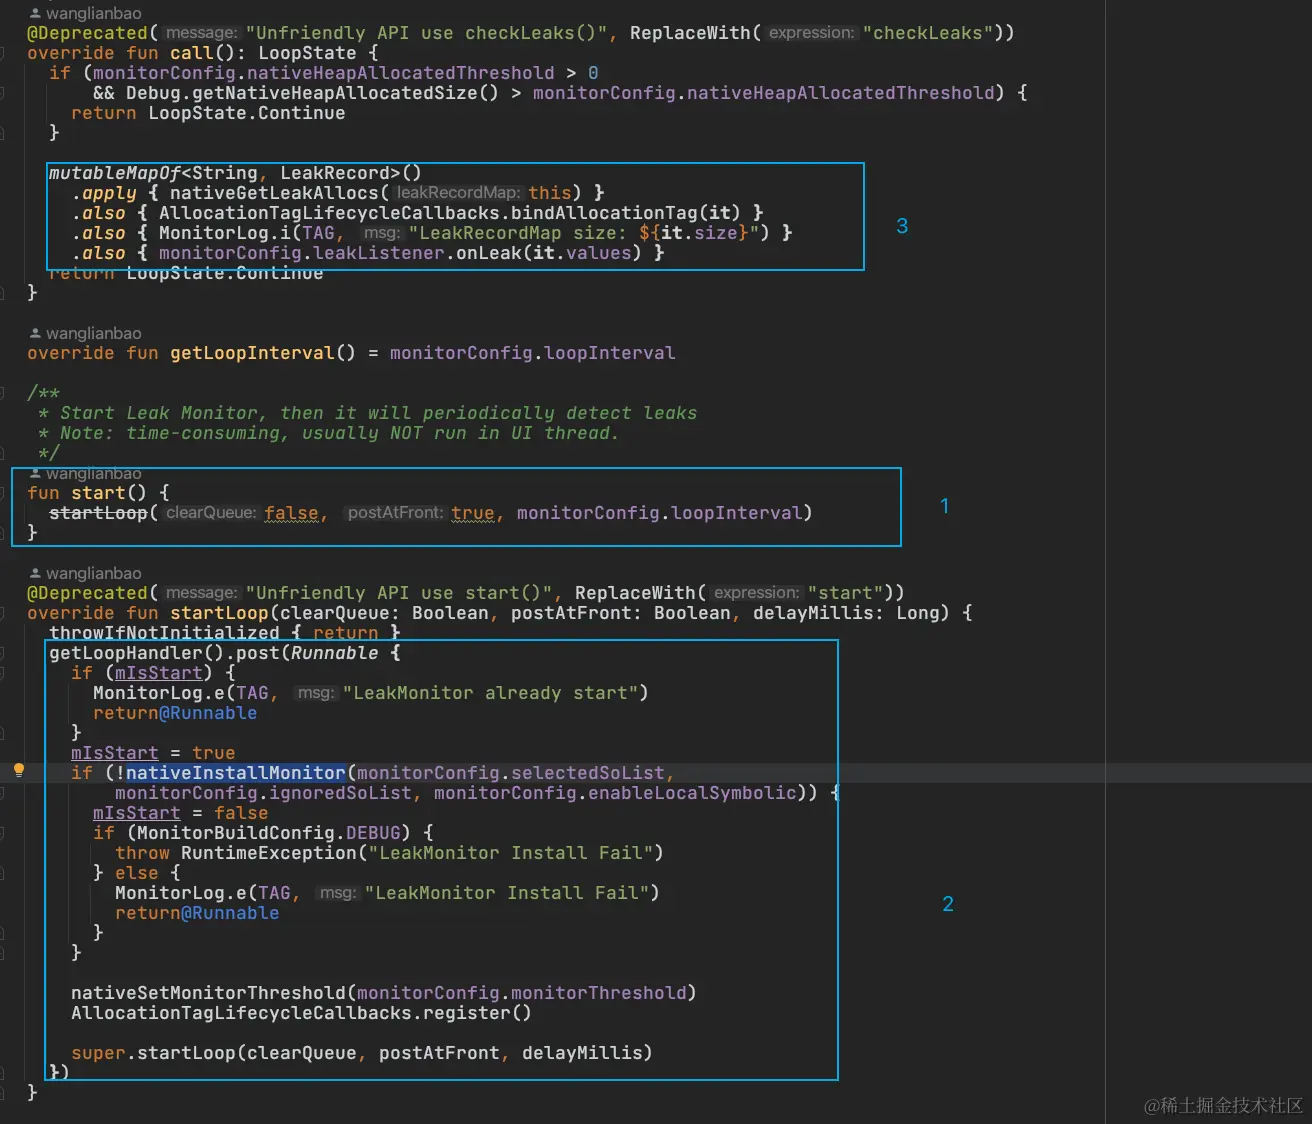Click mIsStart in the mIsStart = false line

tap(137, 813)
